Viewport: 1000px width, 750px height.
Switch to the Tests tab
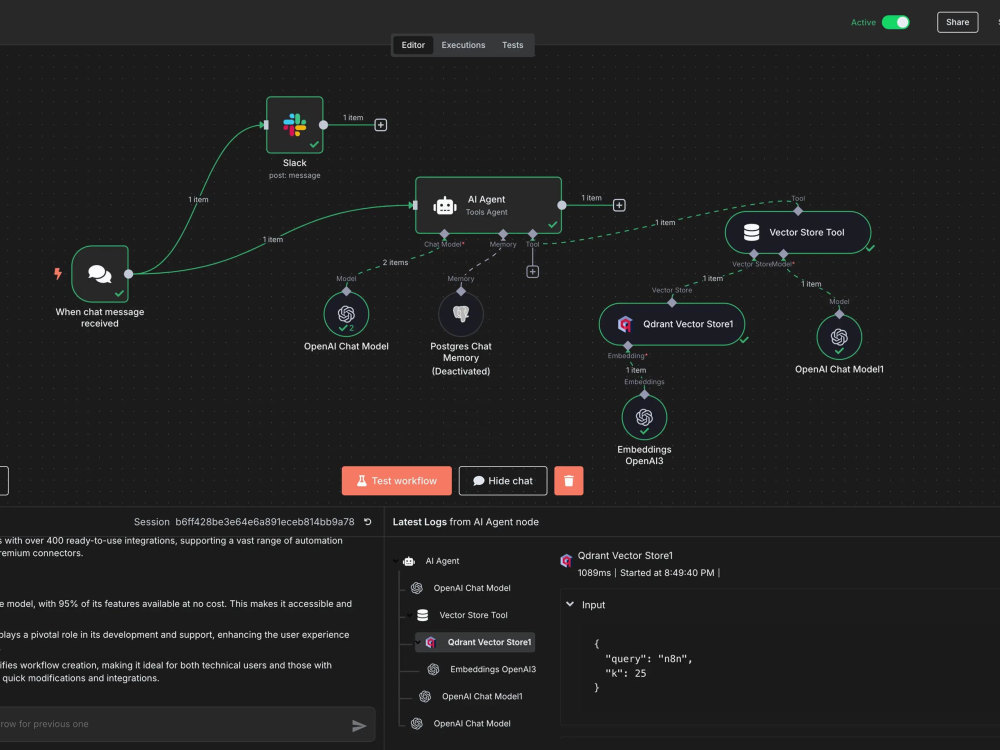pyautogui.click(x=513, y=45)
